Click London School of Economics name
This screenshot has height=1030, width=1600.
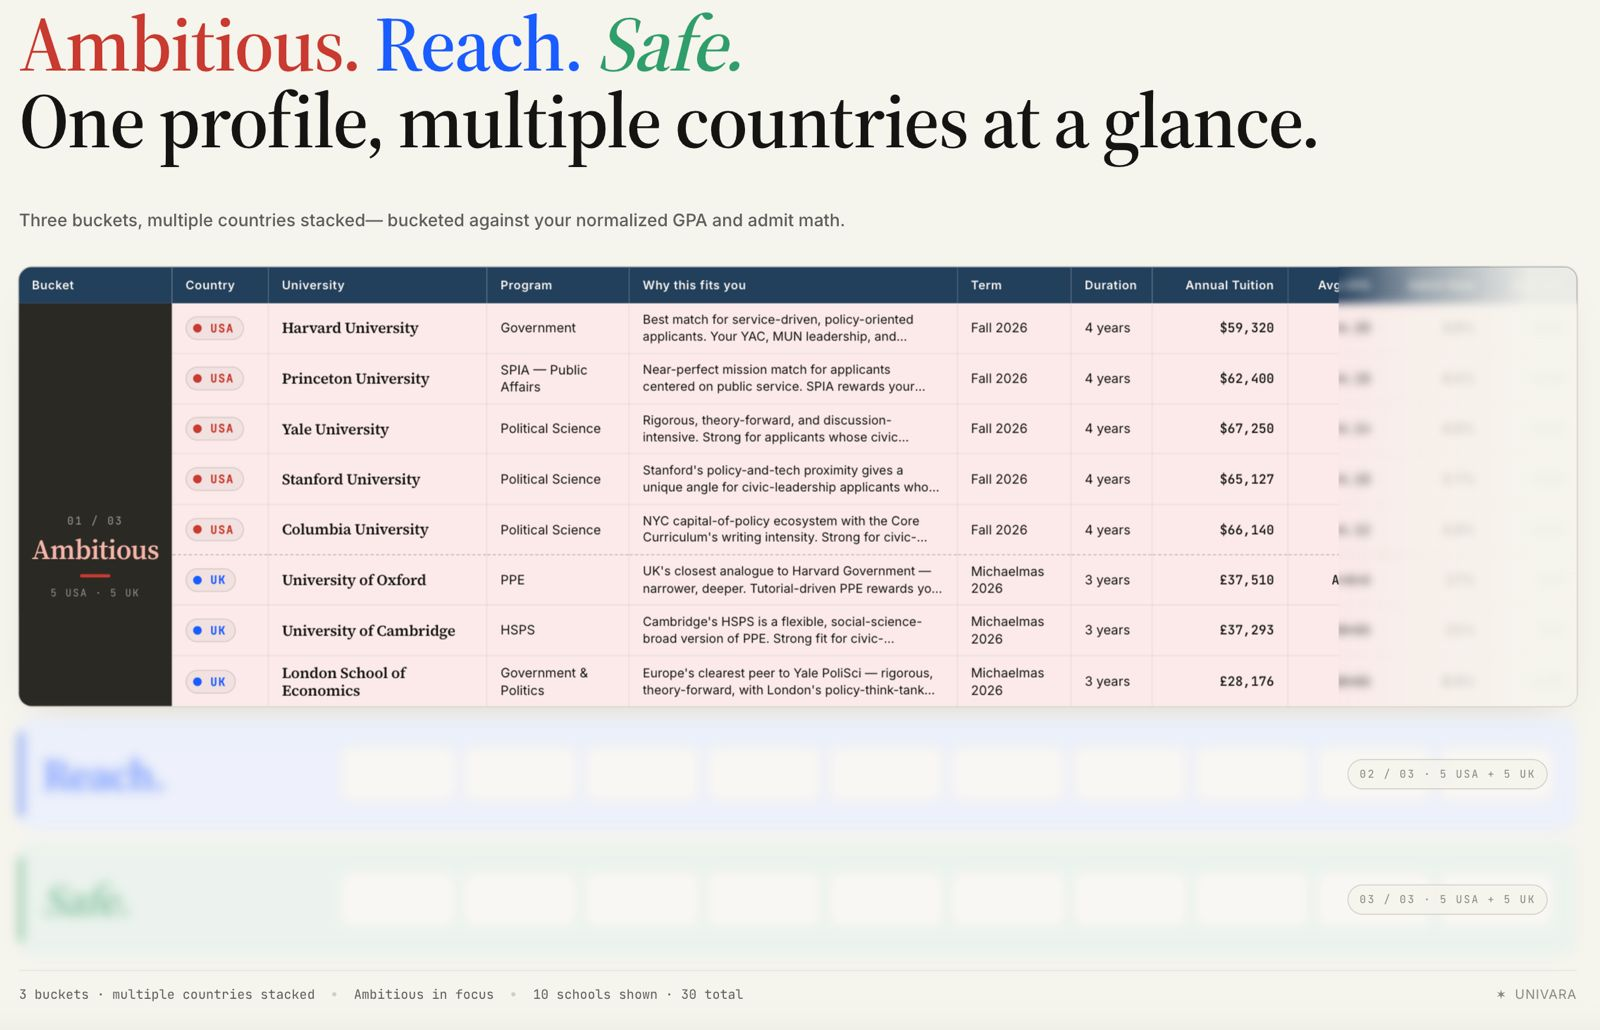point(344,681)
